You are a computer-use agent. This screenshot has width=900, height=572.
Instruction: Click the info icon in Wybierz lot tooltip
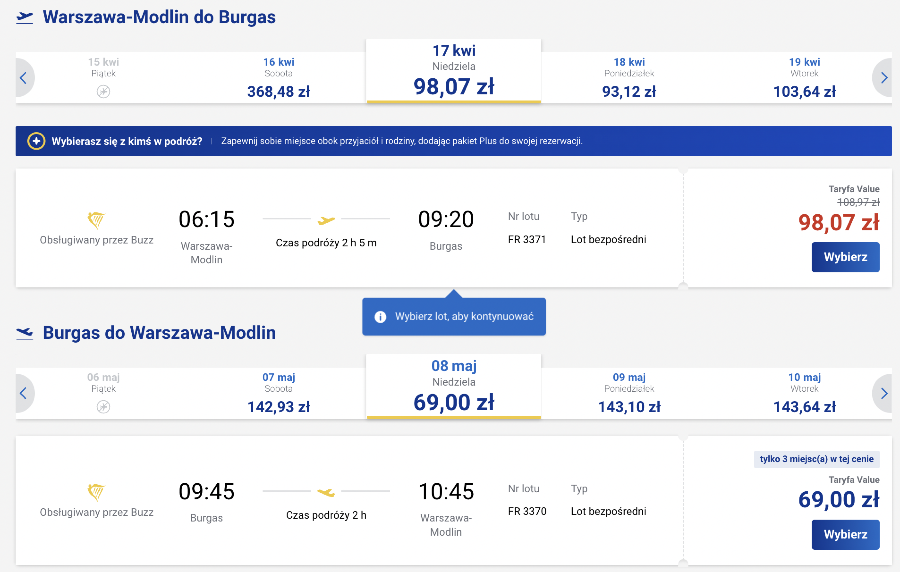pos(380,317)
